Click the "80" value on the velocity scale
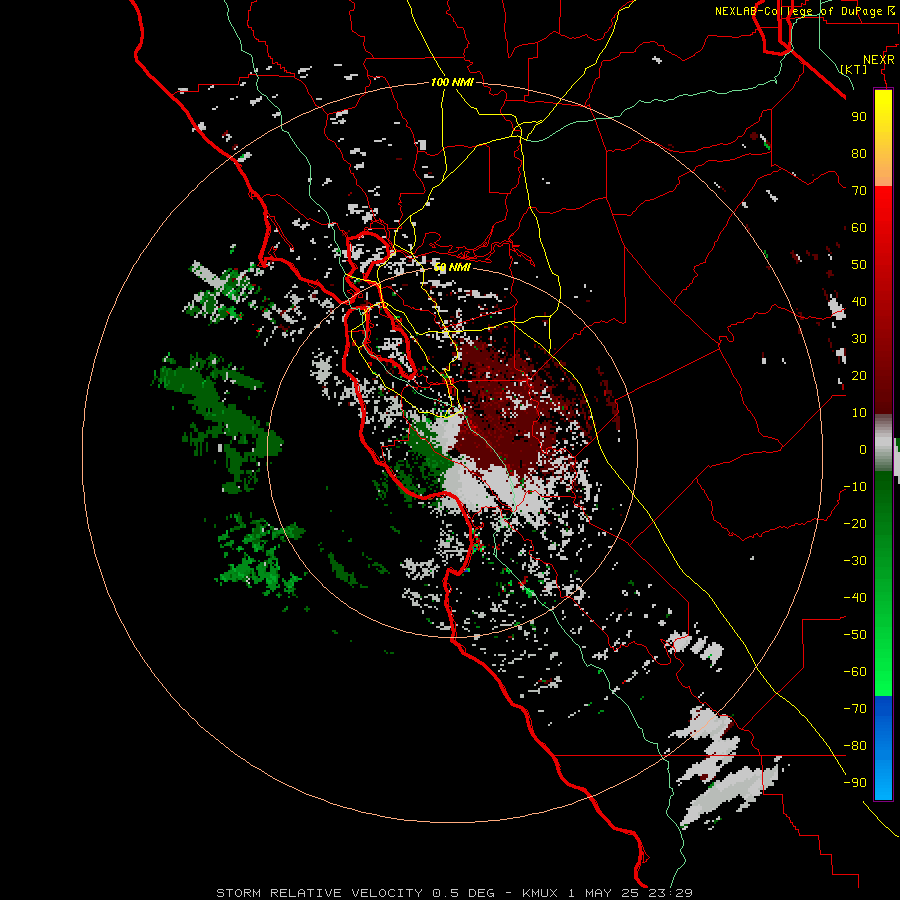The height and width of the screenshot is (900, 900). coord(859,154)
